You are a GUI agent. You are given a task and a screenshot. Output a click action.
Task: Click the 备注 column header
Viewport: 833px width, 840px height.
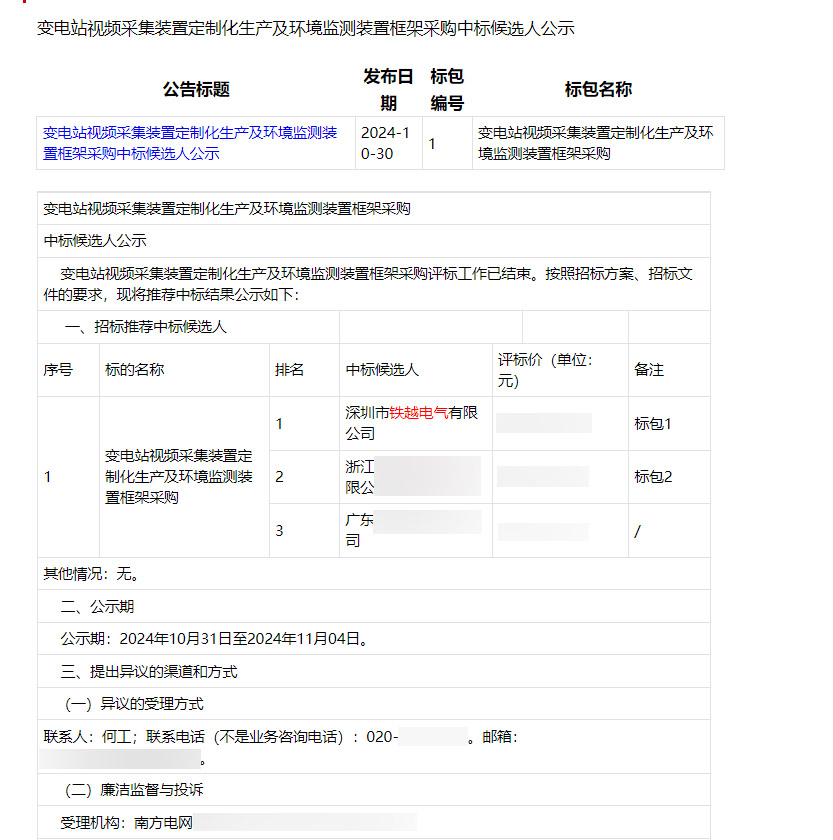[x=649, y=370]
